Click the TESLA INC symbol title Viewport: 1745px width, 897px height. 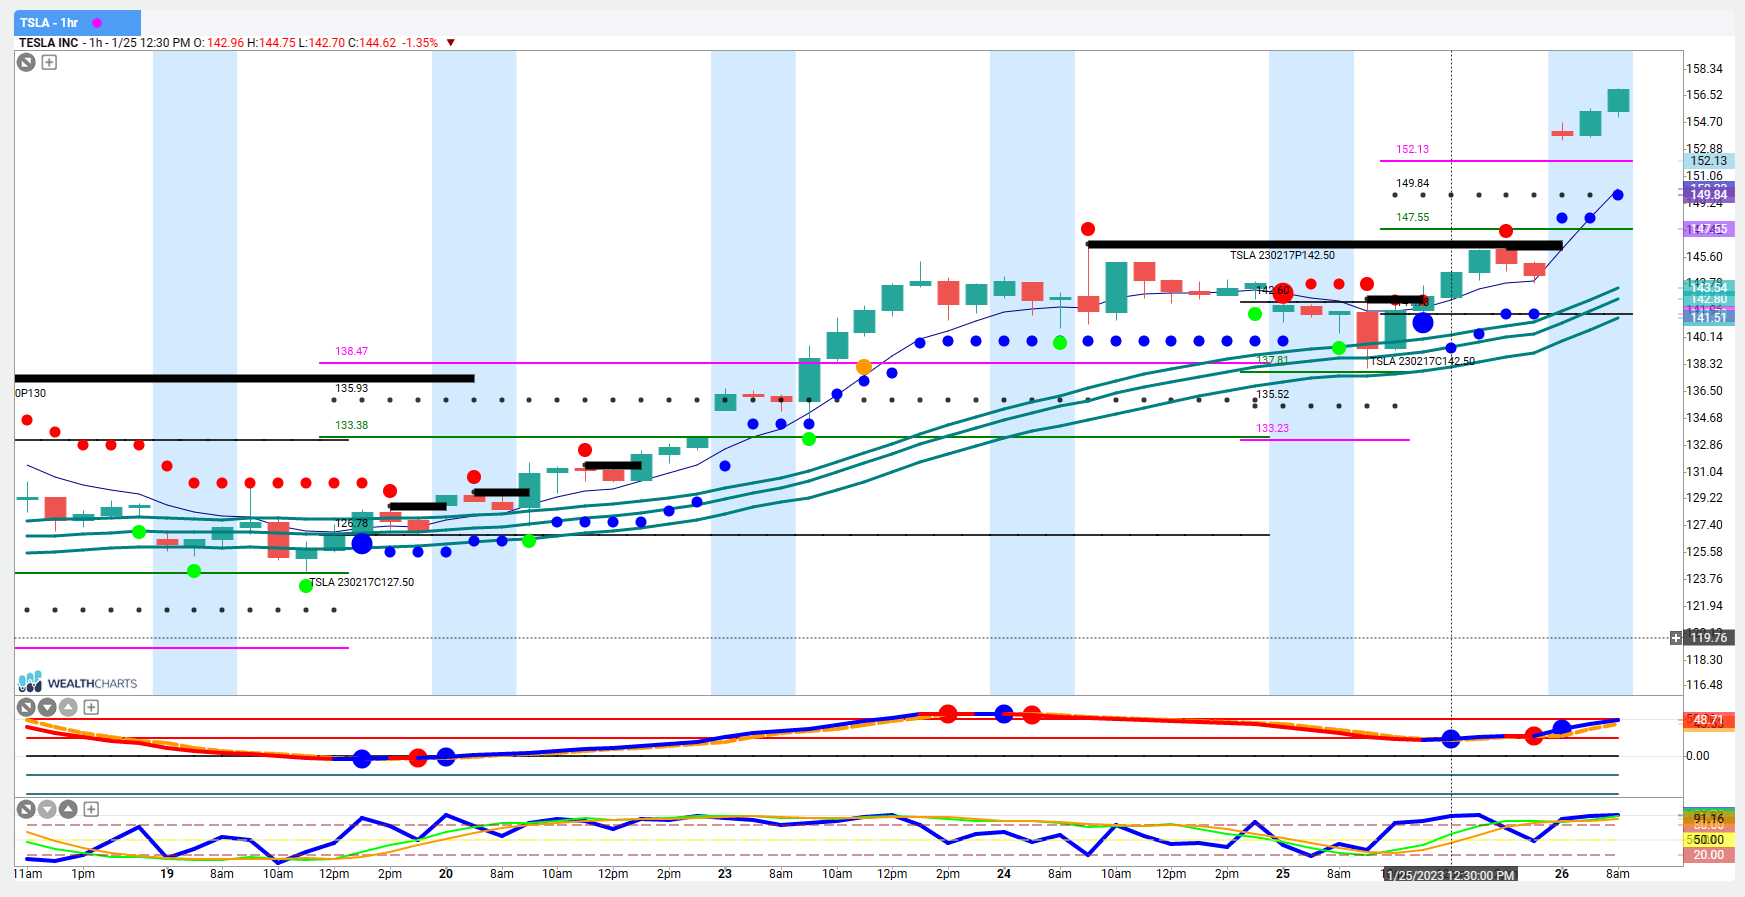click(x=49, y=43)
